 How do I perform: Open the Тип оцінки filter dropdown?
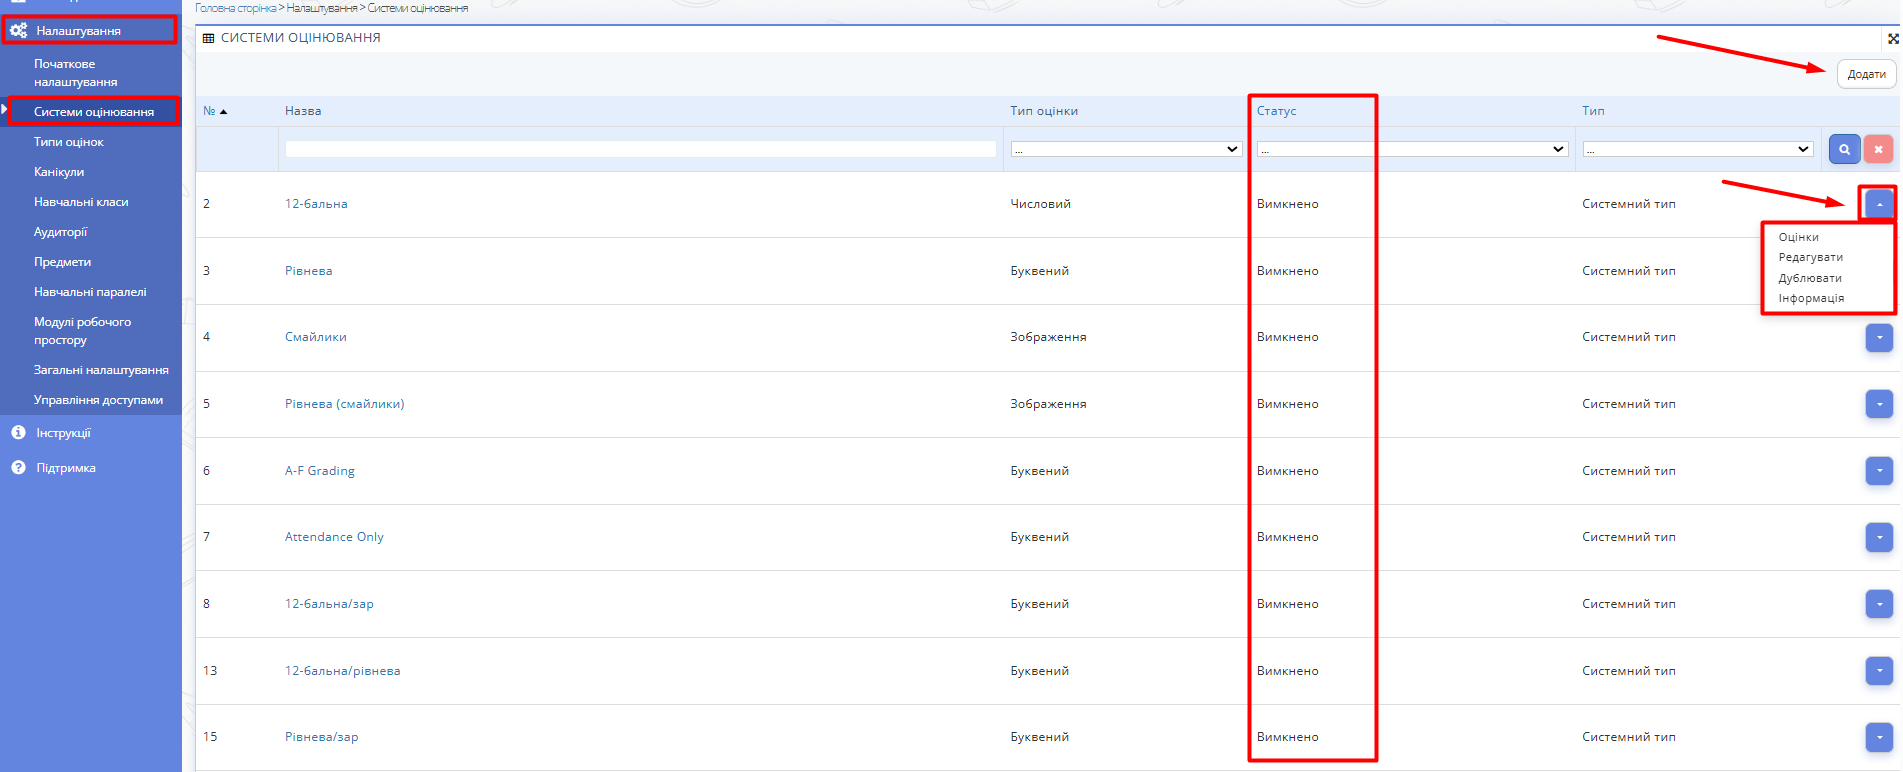point(1126,149)
